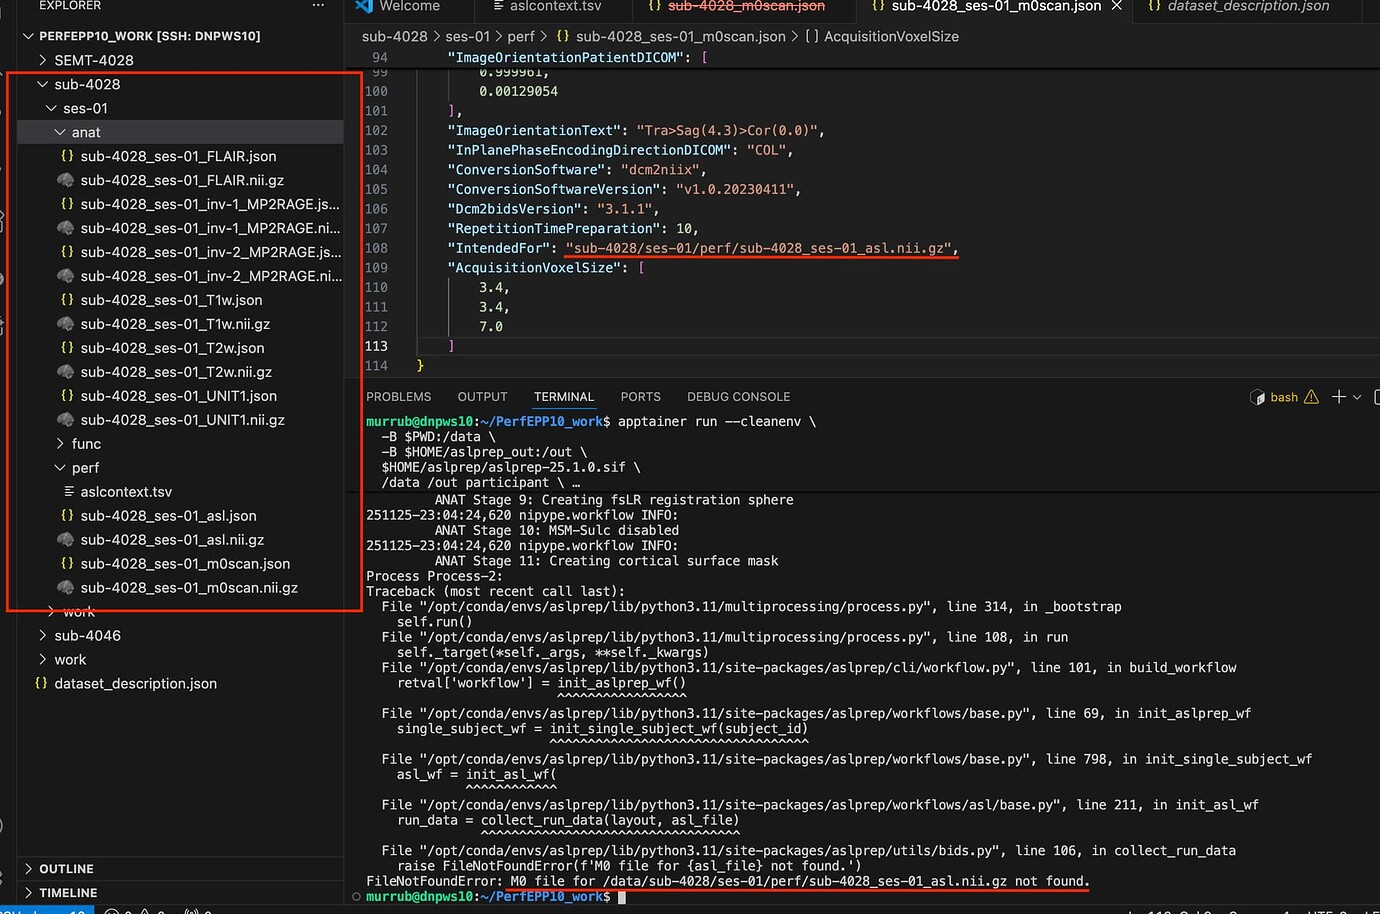Viewport: 1380px width, 914px height.
Task: Click the VS Code icon on the Welcome tab
Action: 363,7
